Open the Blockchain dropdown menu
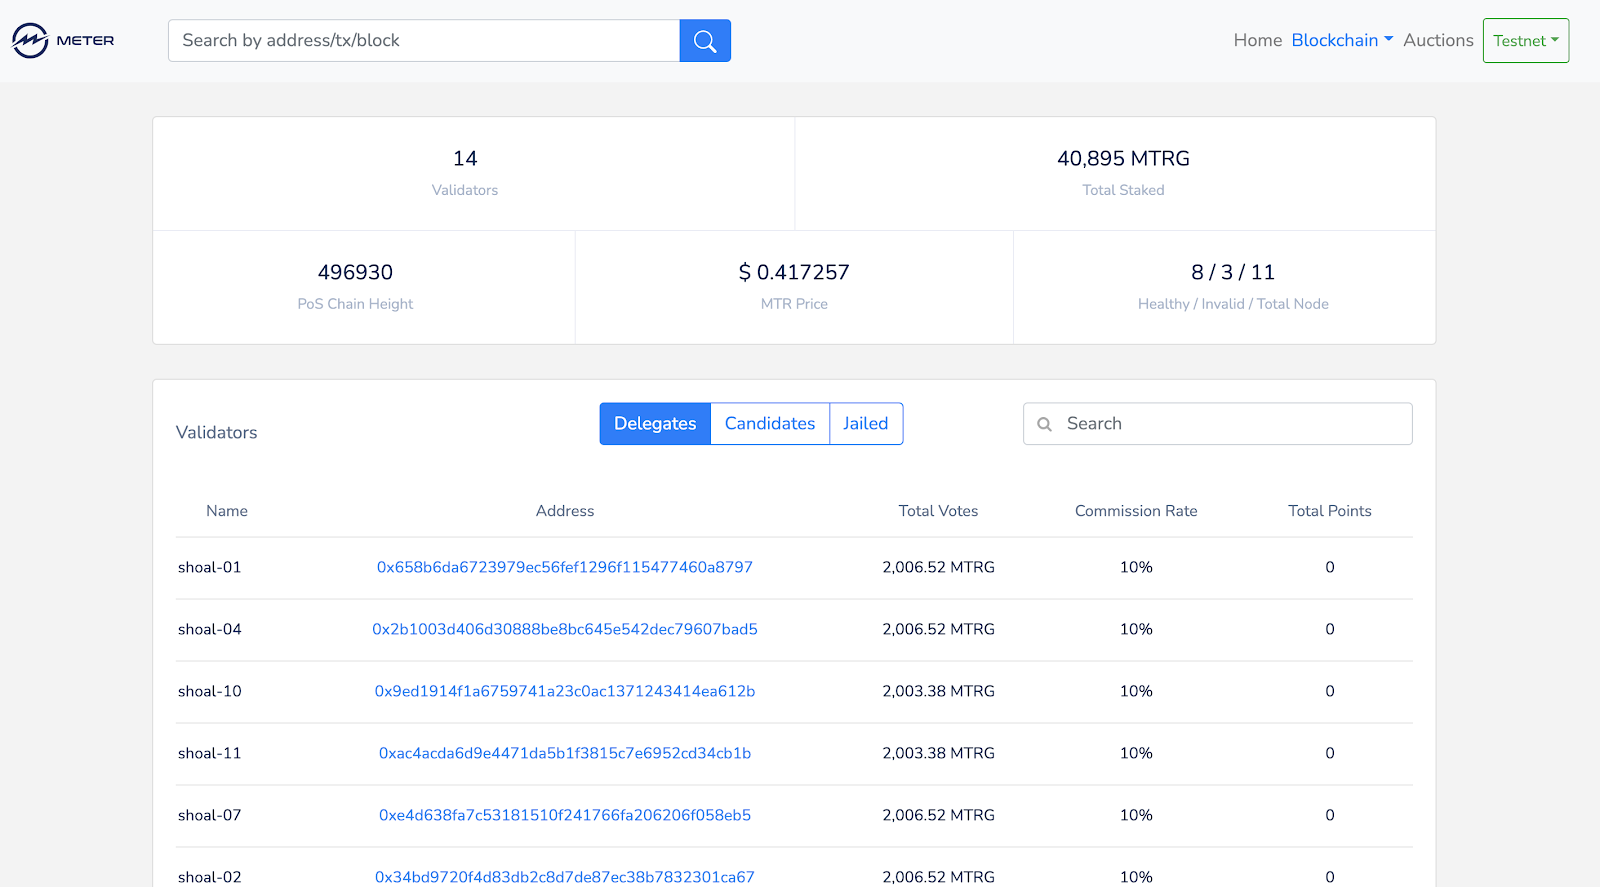The height and width of the screenshot is (887, 1600). [x=1342, y=40]
